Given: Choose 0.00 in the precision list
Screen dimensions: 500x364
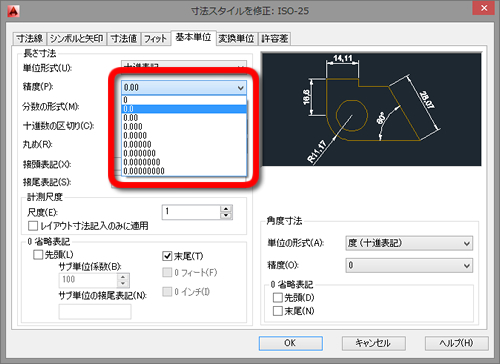Looking at the screenshot, I should coord(184,118).
